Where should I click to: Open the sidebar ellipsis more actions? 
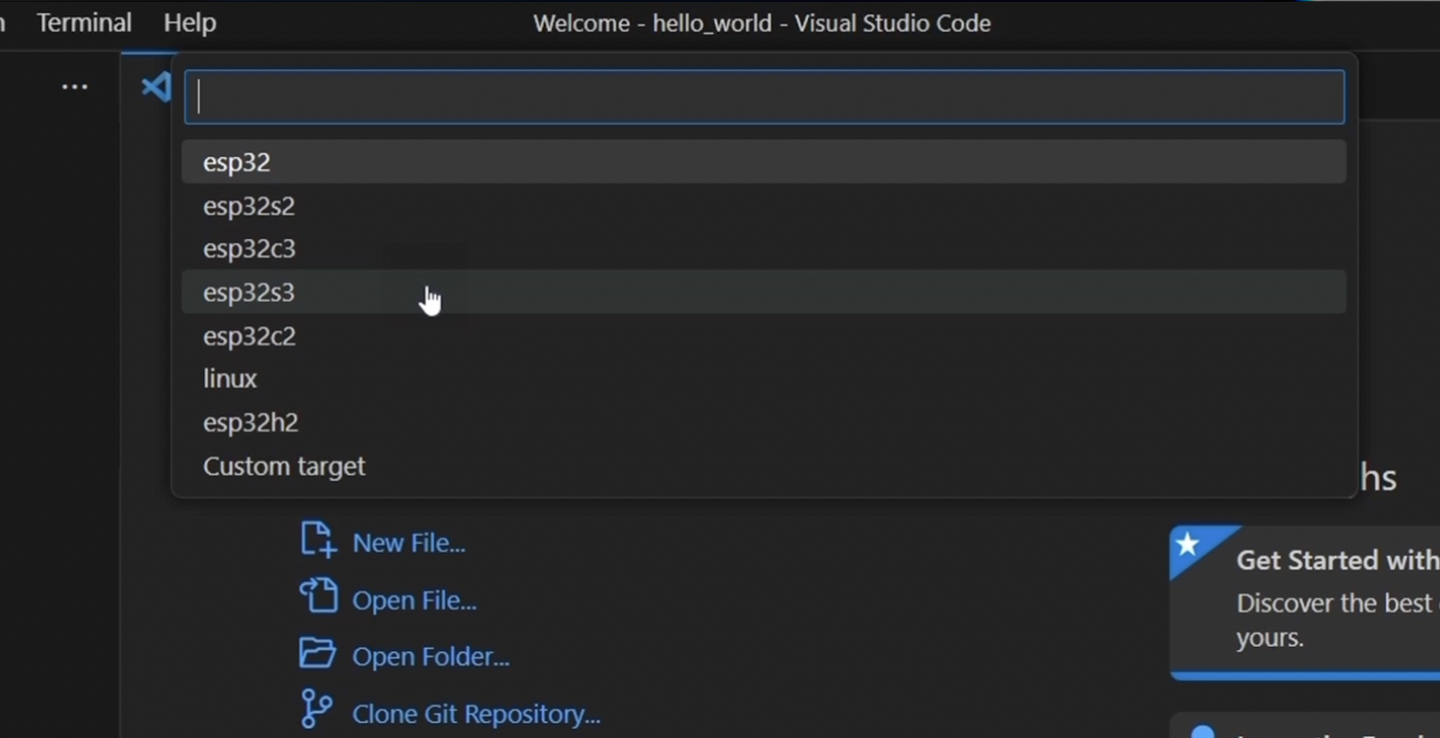point(75,87)
